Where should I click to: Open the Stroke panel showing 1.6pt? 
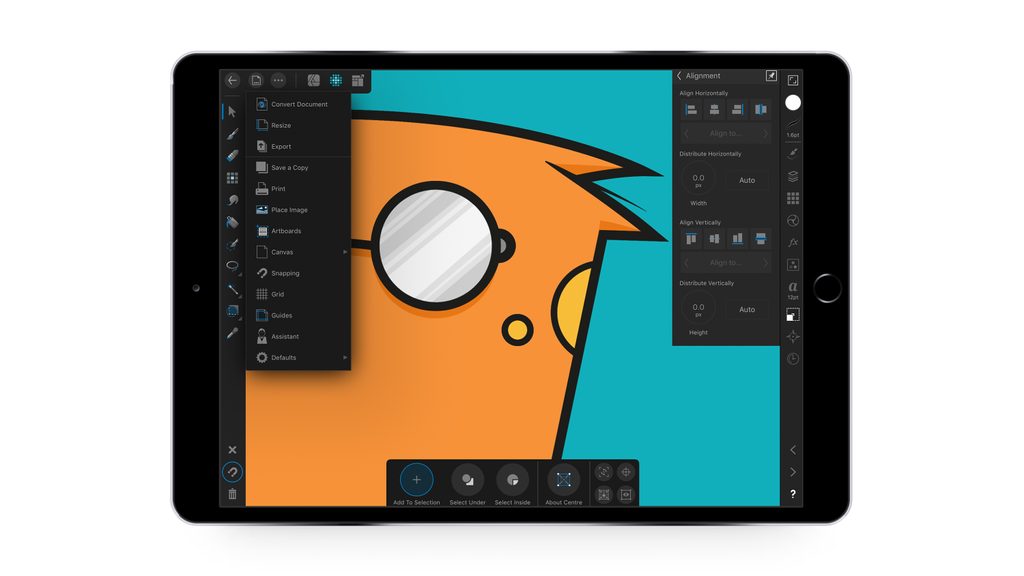[793, 128]
